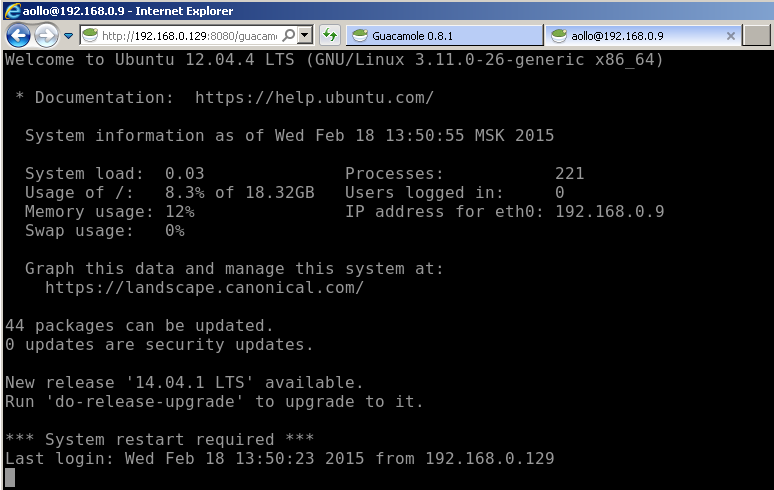
Task: Click the 'Graph this data and manage' line
Action: point(234,268)
